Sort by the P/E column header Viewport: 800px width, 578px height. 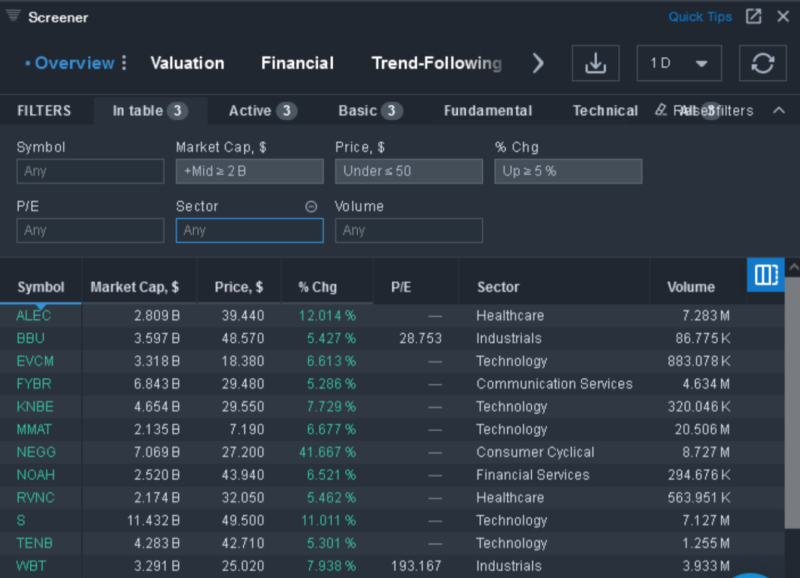point(401,287)
